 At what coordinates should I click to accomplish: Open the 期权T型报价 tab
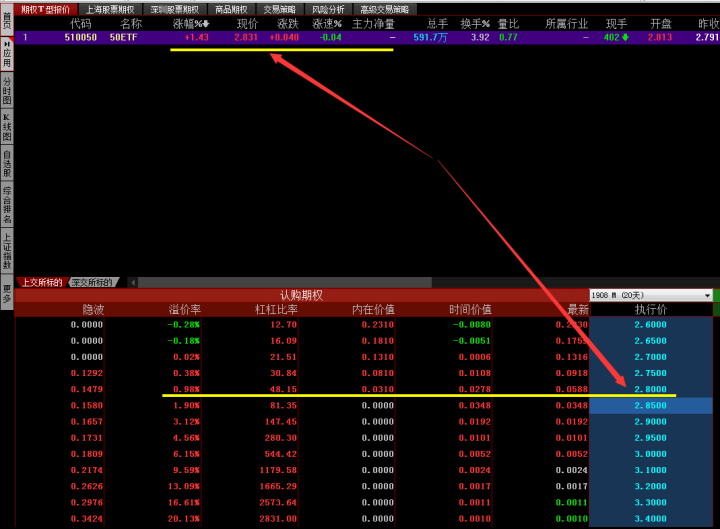pos(46,9)
